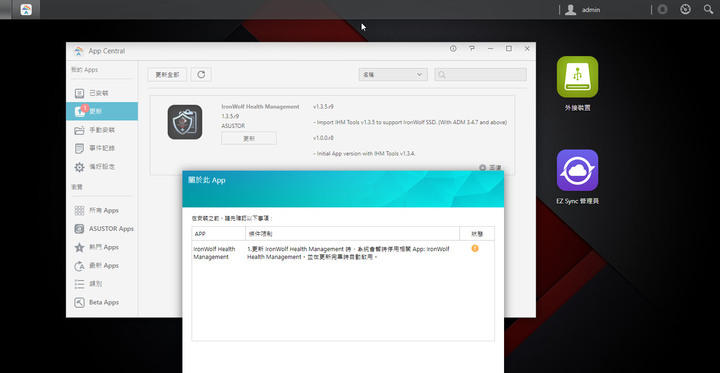Open the Preferences gear sidebar item
720x373 pixels.
click(x=102, y=167)
